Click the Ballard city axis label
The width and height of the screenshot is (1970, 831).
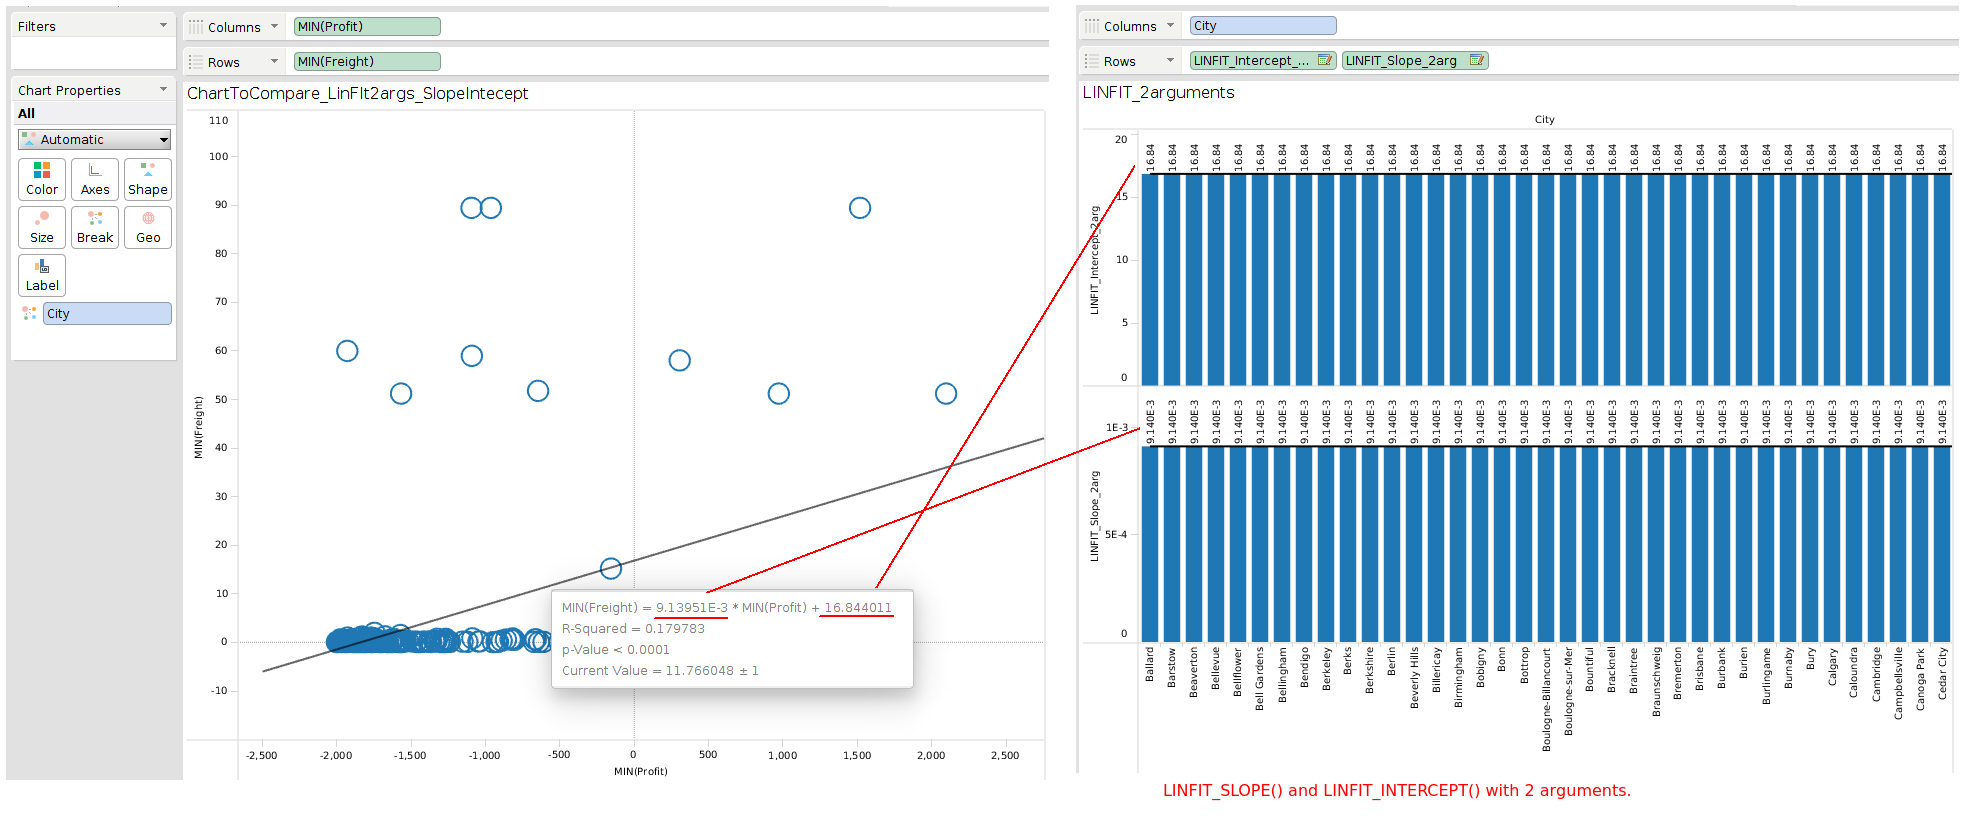tap(1150, 665)
